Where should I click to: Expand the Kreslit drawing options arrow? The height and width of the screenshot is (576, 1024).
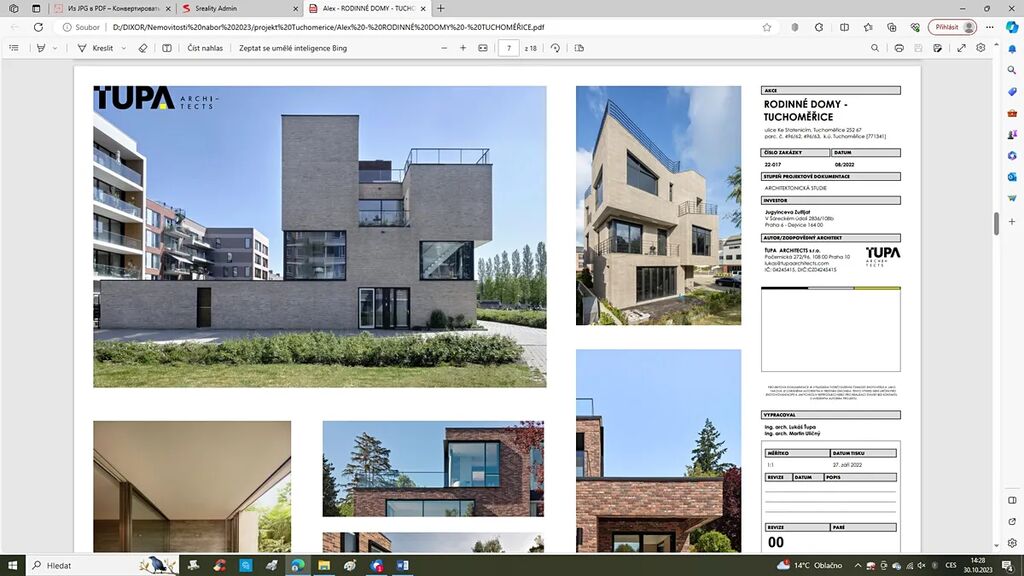pos(123,48)
